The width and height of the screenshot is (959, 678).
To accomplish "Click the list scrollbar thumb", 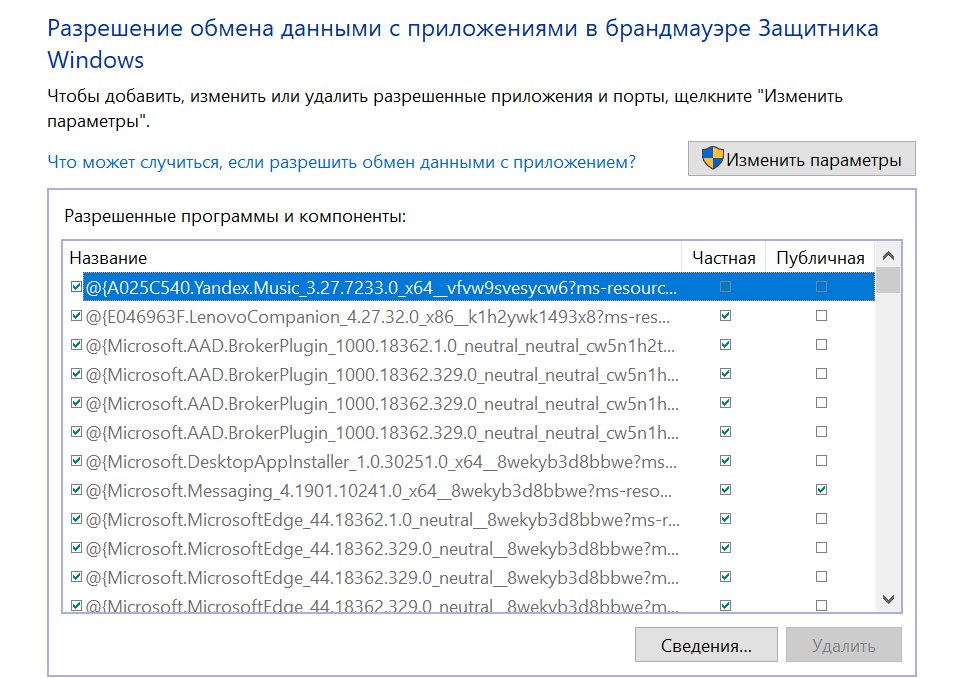I will [889, 281].
